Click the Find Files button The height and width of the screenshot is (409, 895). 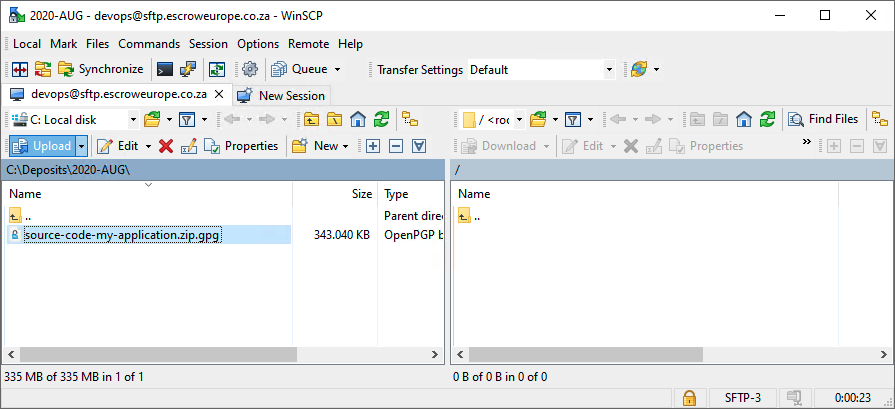click(x=823, y=119)
